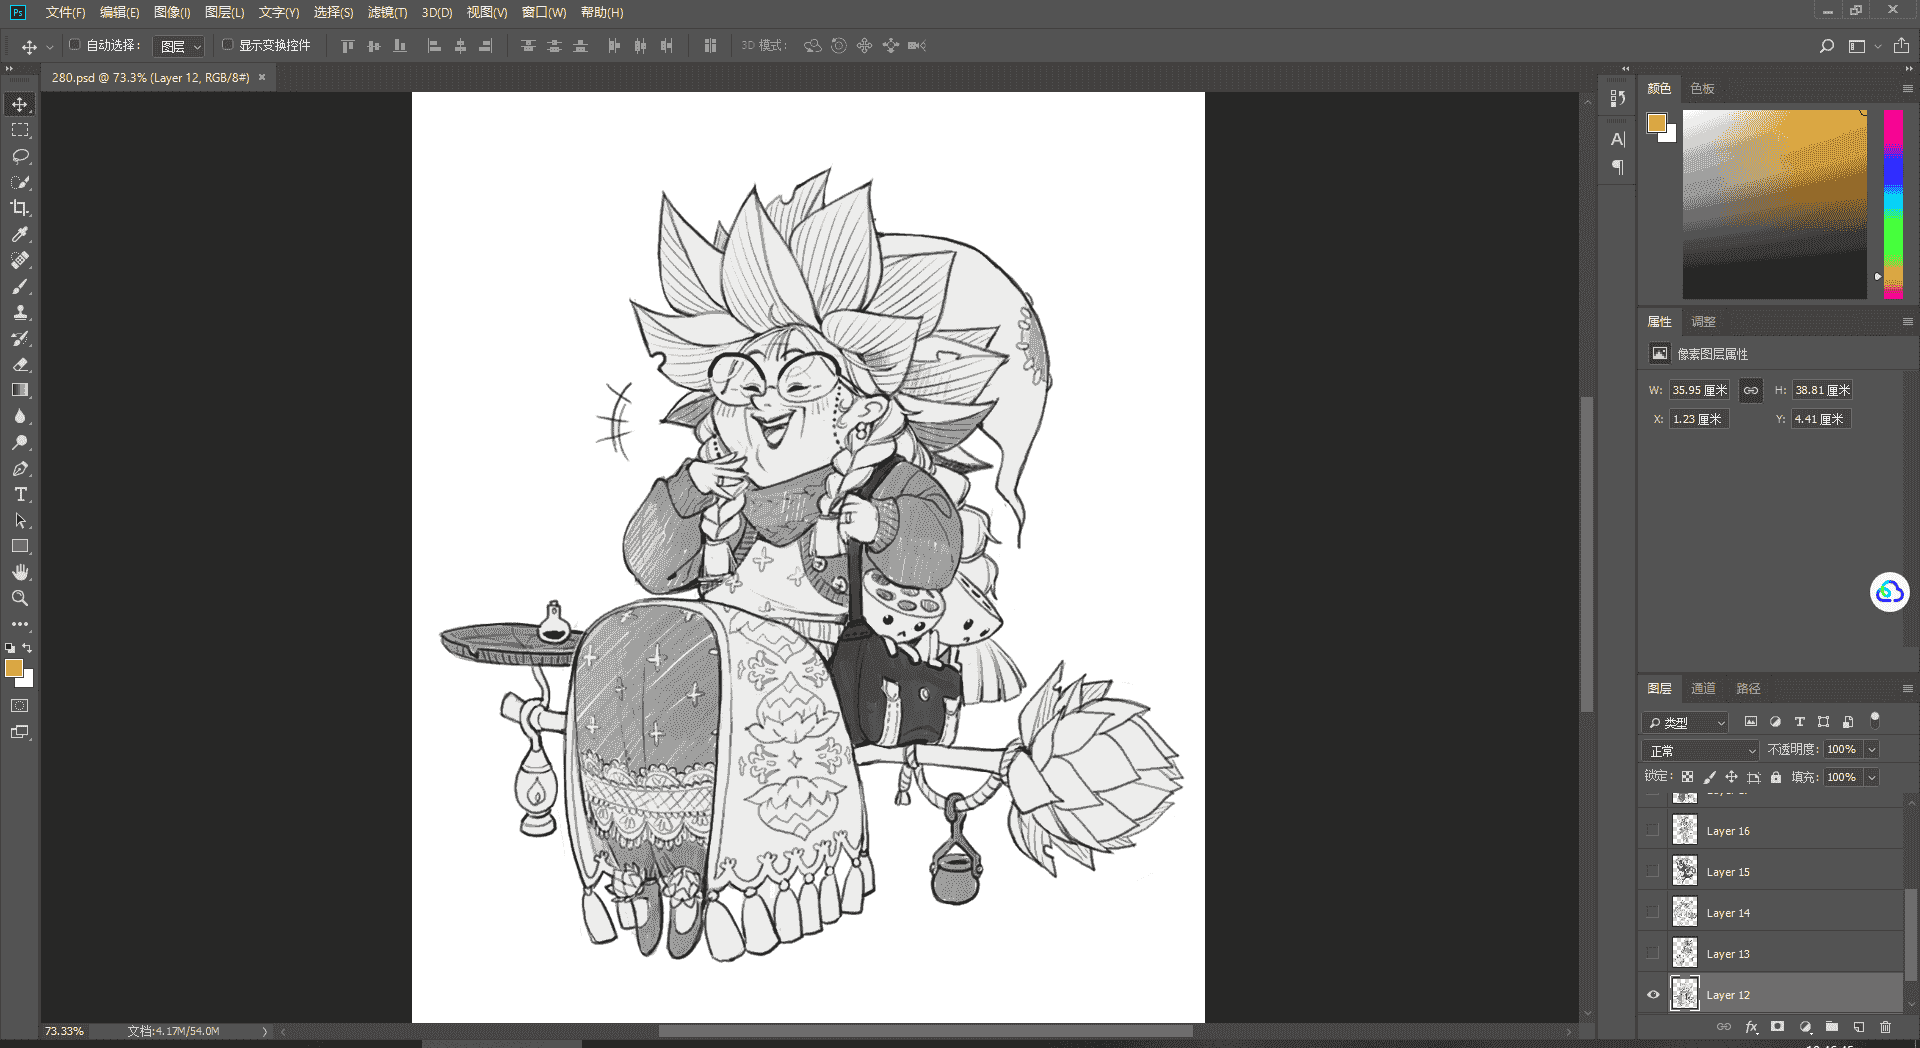
Task: Show Layer 16 visibility
Action: (x=1652, y=830)
